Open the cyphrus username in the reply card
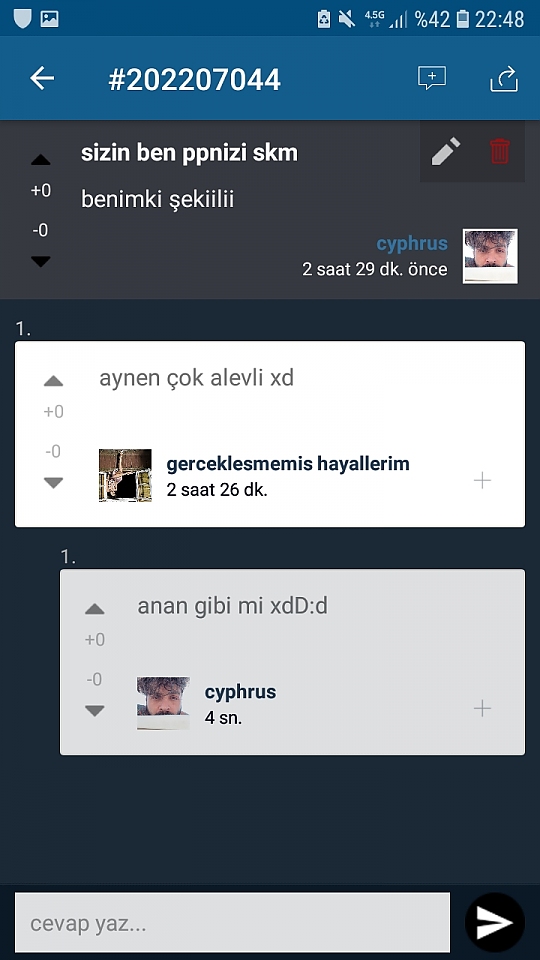 (x=240, y=692)
